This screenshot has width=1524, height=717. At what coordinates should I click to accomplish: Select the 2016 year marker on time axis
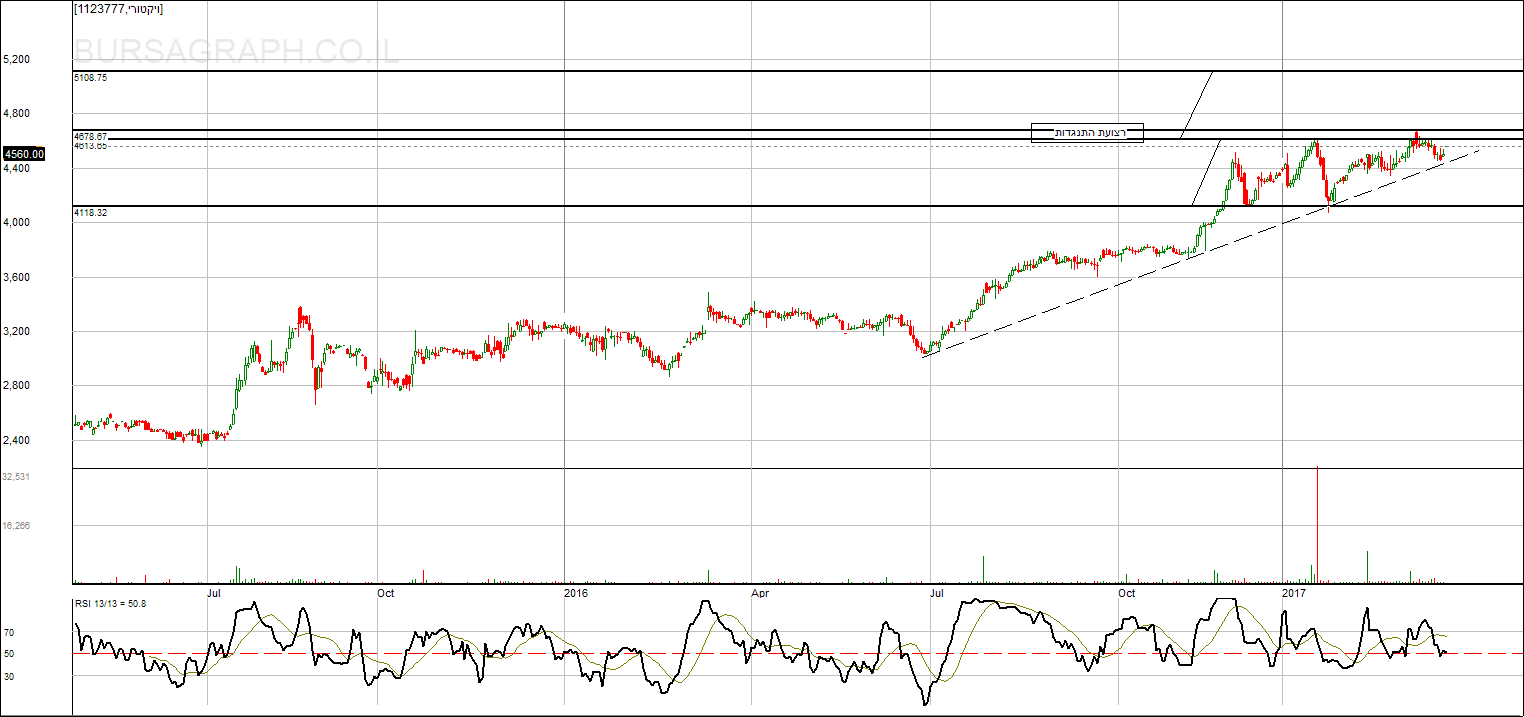576,593
